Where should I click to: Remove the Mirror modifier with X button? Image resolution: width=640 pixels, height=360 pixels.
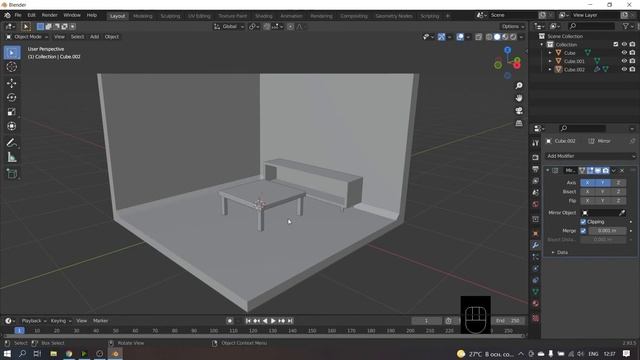pyautogui.click(x=622, y=170)
